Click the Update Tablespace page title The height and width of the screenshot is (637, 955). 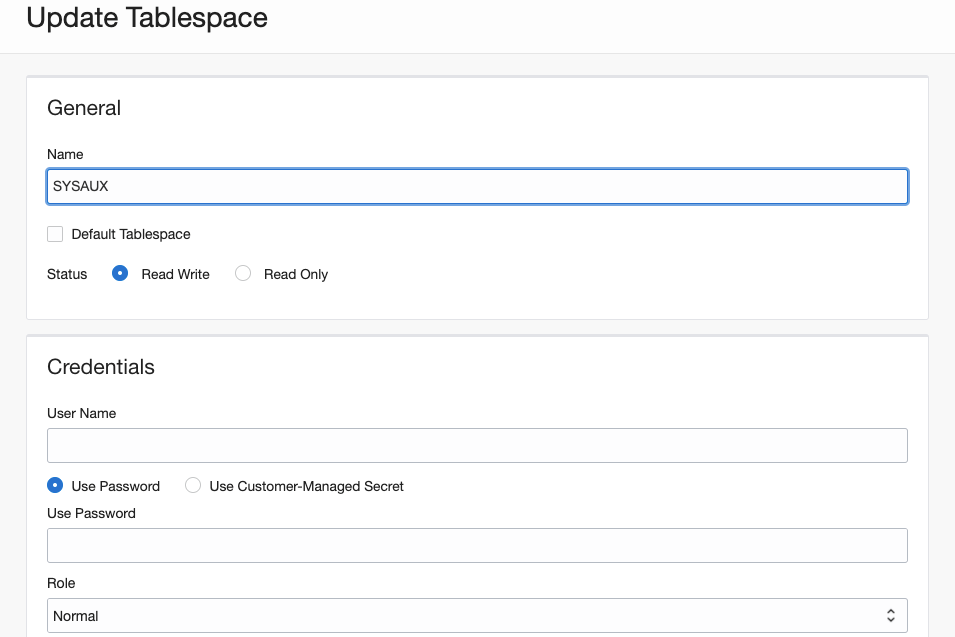click(147, 18)
